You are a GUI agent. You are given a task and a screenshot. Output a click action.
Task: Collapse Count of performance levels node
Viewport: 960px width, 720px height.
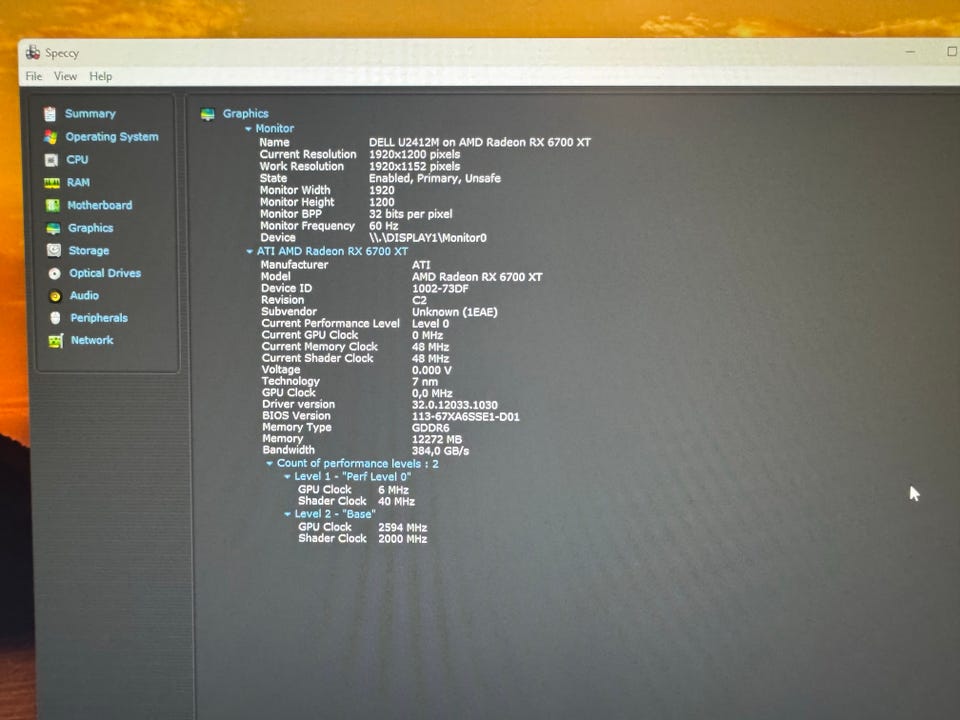point(269,464)
